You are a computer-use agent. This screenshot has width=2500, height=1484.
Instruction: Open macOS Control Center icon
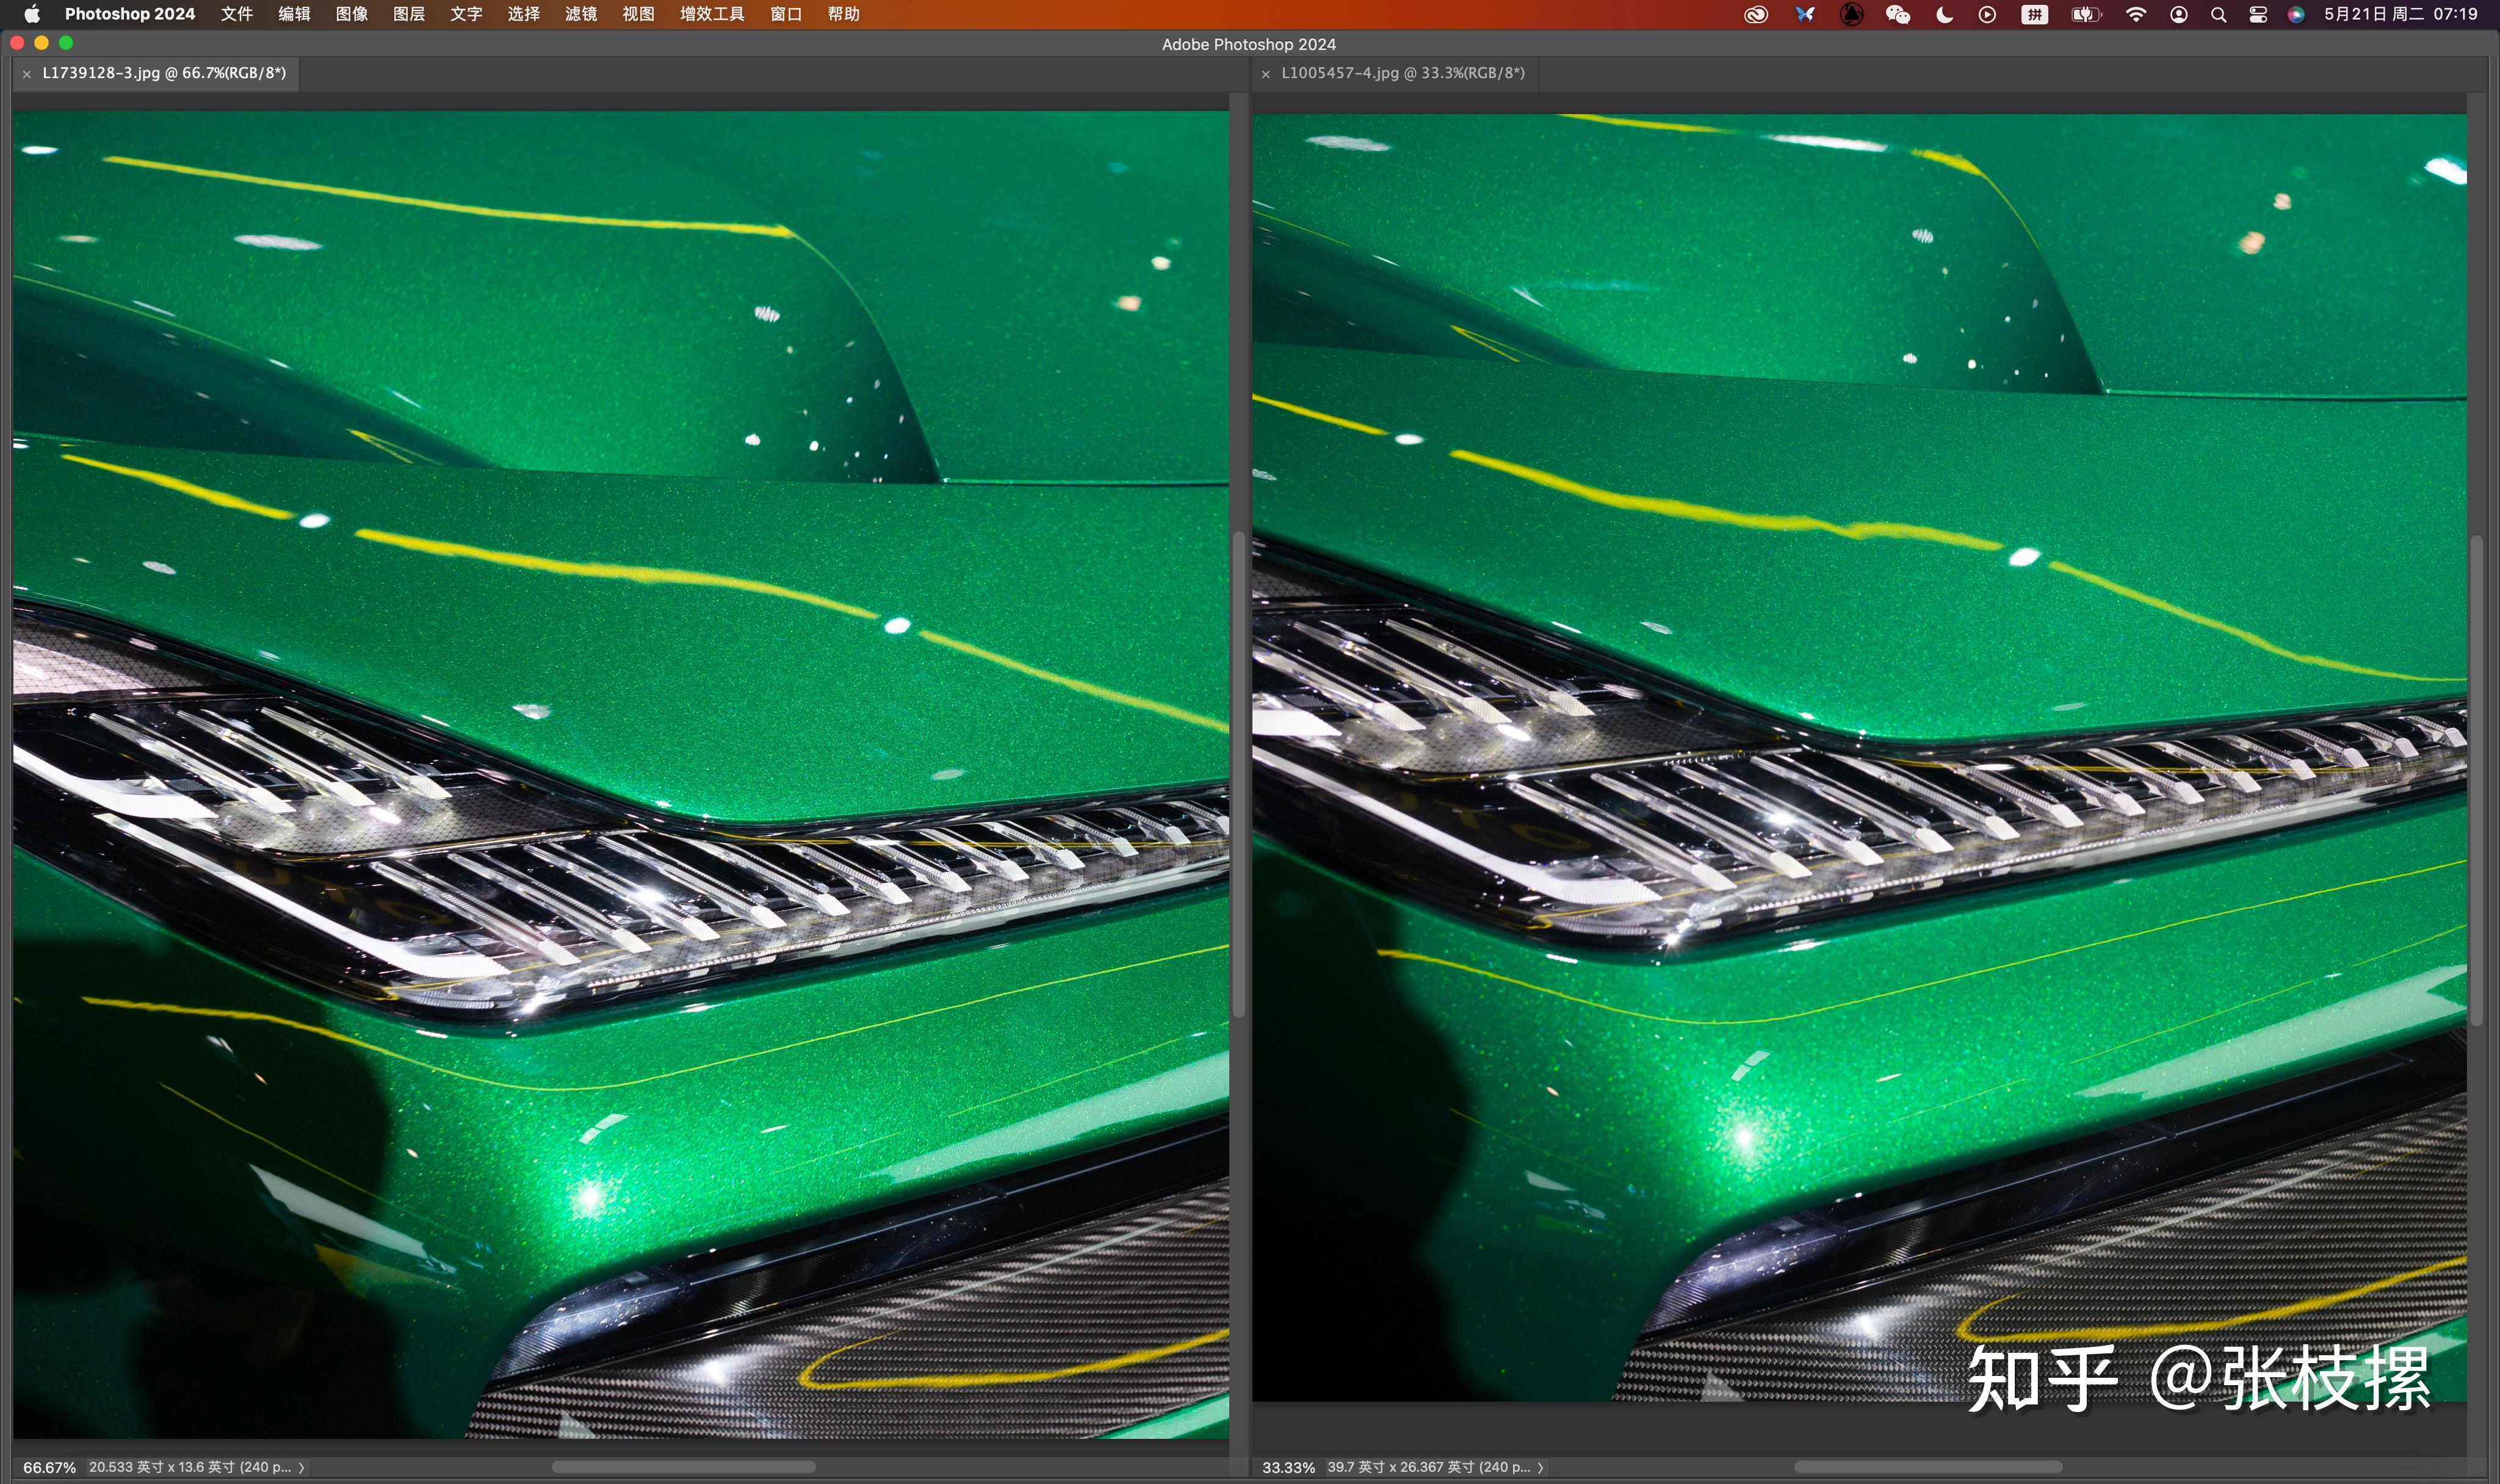(x=2258, y=14)
